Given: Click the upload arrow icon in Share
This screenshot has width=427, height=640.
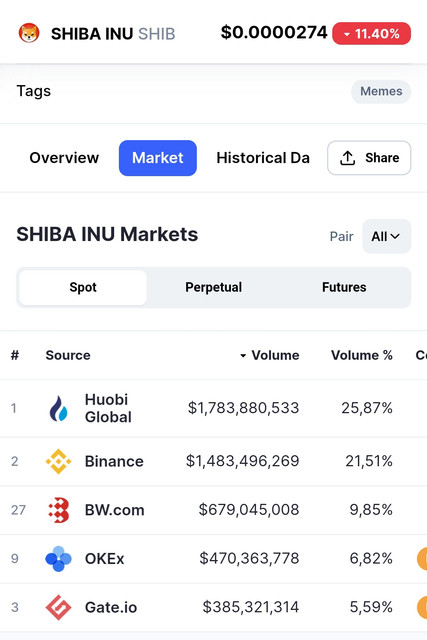Looking at the screenshot, I should coord(347,158).
